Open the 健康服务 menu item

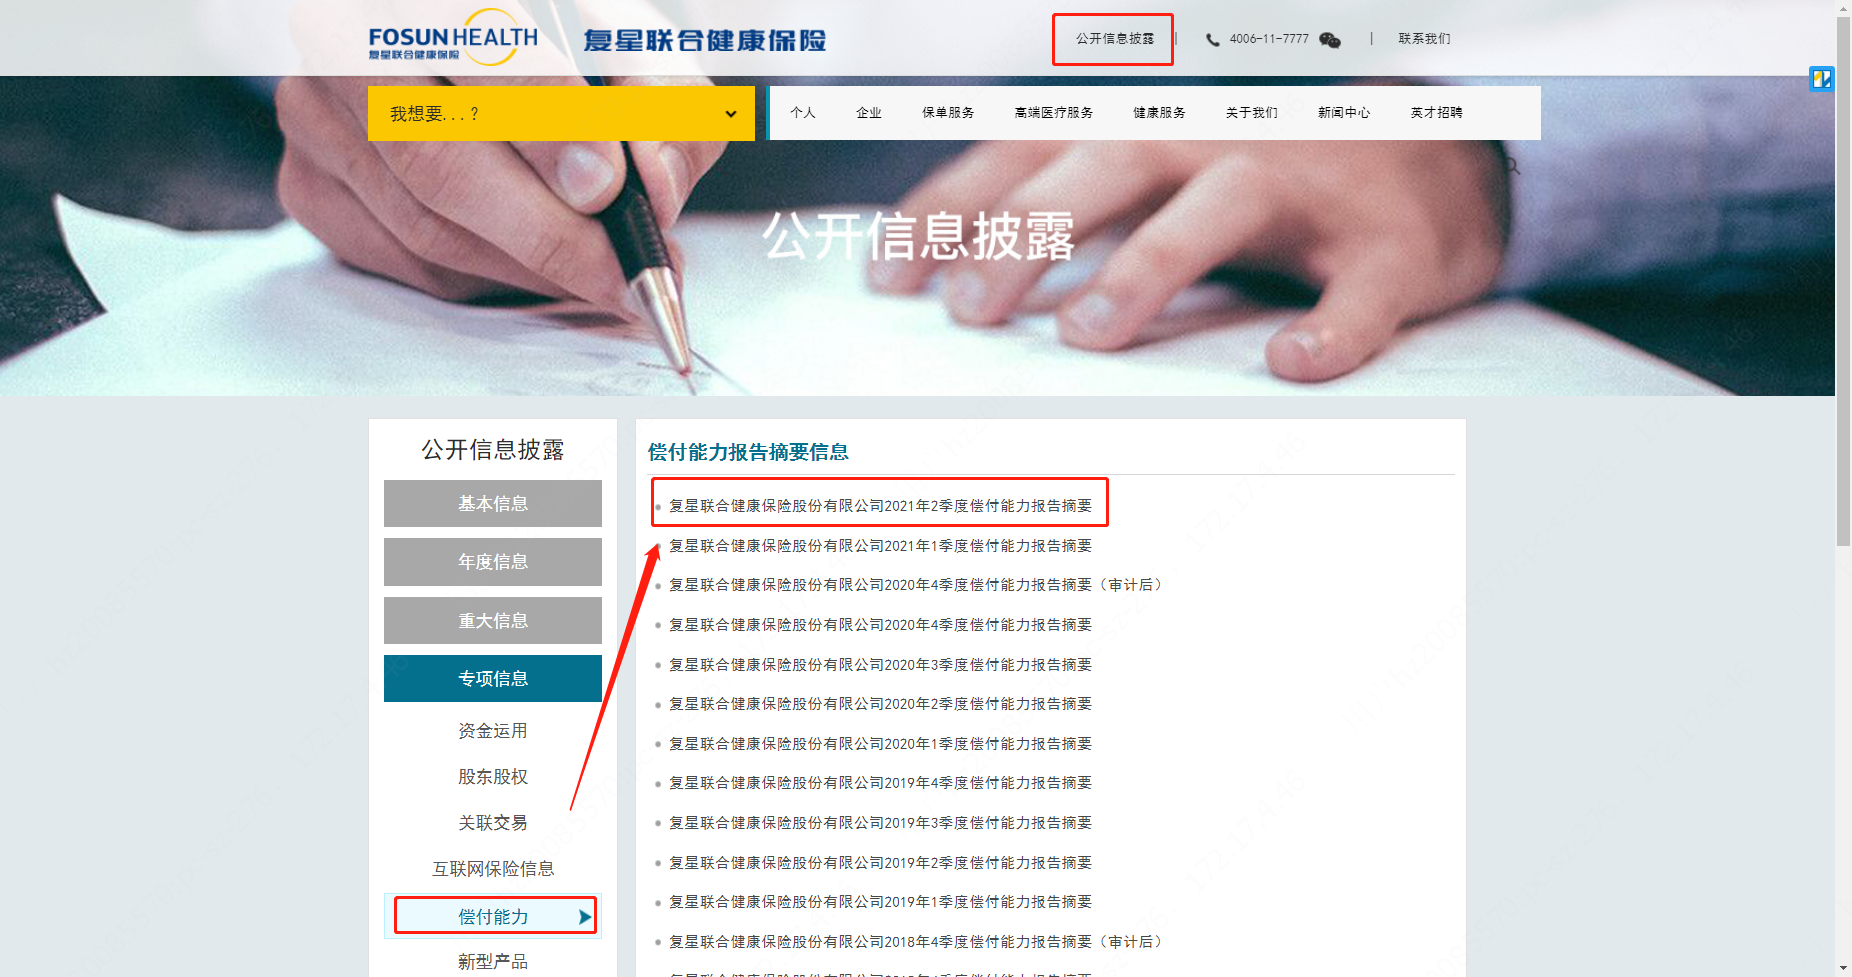coord(1159,113)
